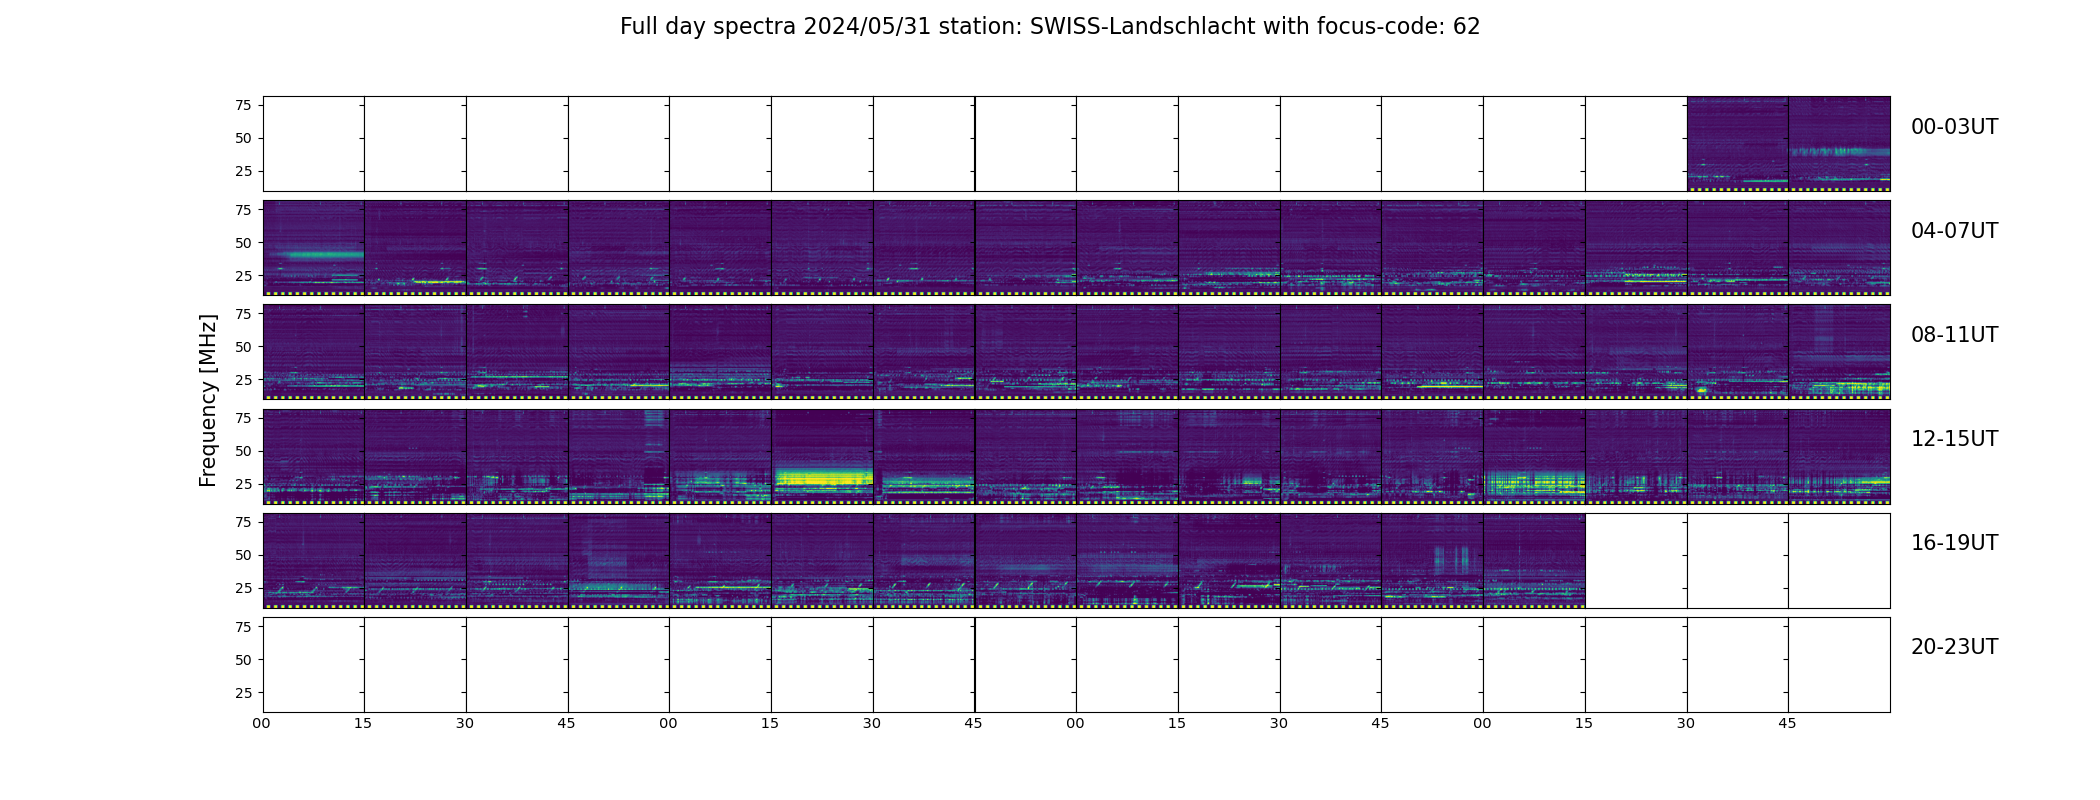The height and width of the screenshot is (800, 2100).
Task: Click the plot title mentioning SWISS-Landschlacht
Action: [x=1050, y=27]
